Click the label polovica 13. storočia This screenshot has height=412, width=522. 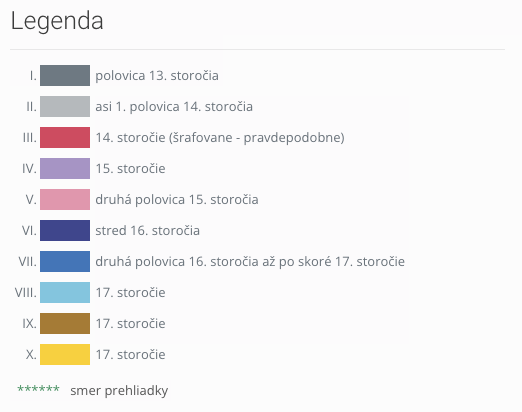tap(157, 76)
